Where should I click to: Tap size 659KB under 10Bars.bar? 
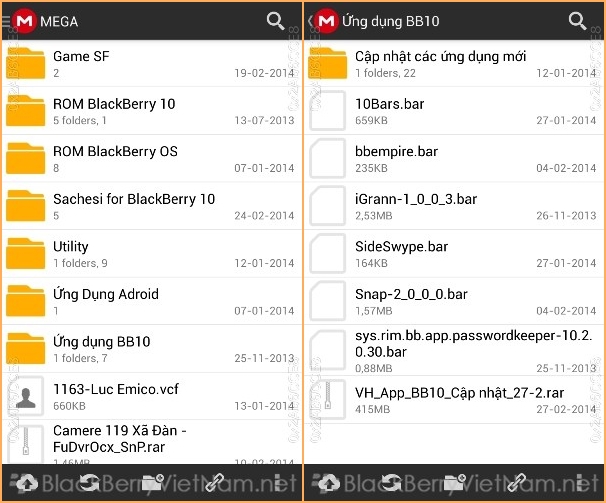point(371,121)
